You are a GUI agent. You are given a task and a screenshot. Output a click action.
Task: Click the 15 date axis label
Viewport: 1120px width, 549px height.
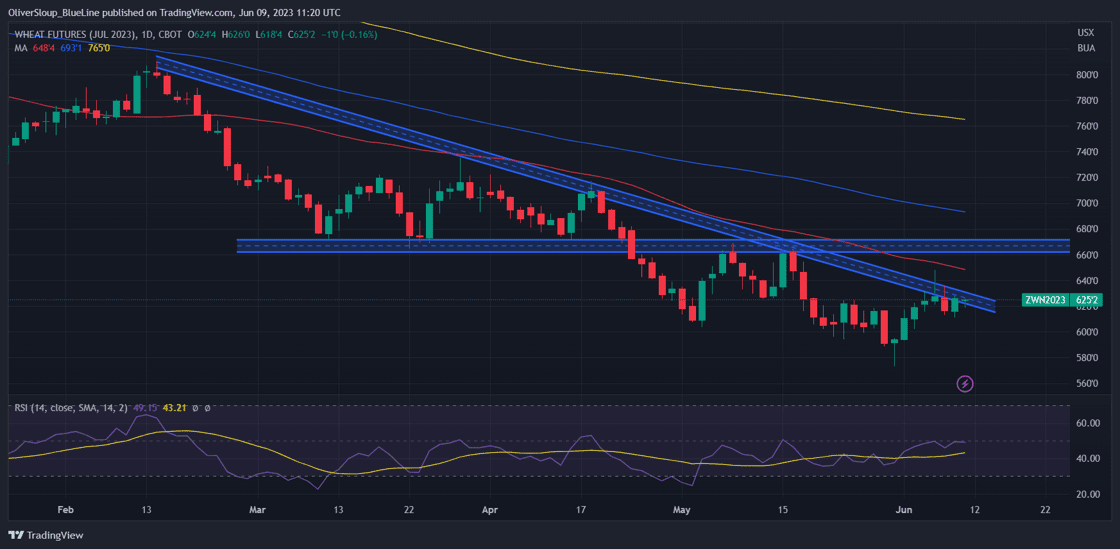[x=782, y=510]
